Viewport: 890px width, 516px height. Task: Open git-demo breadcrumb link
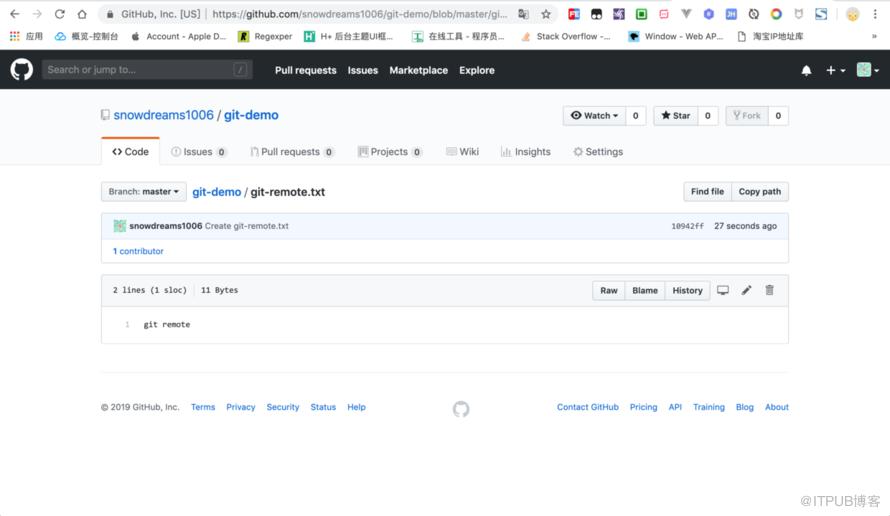[x=216, y=192]
